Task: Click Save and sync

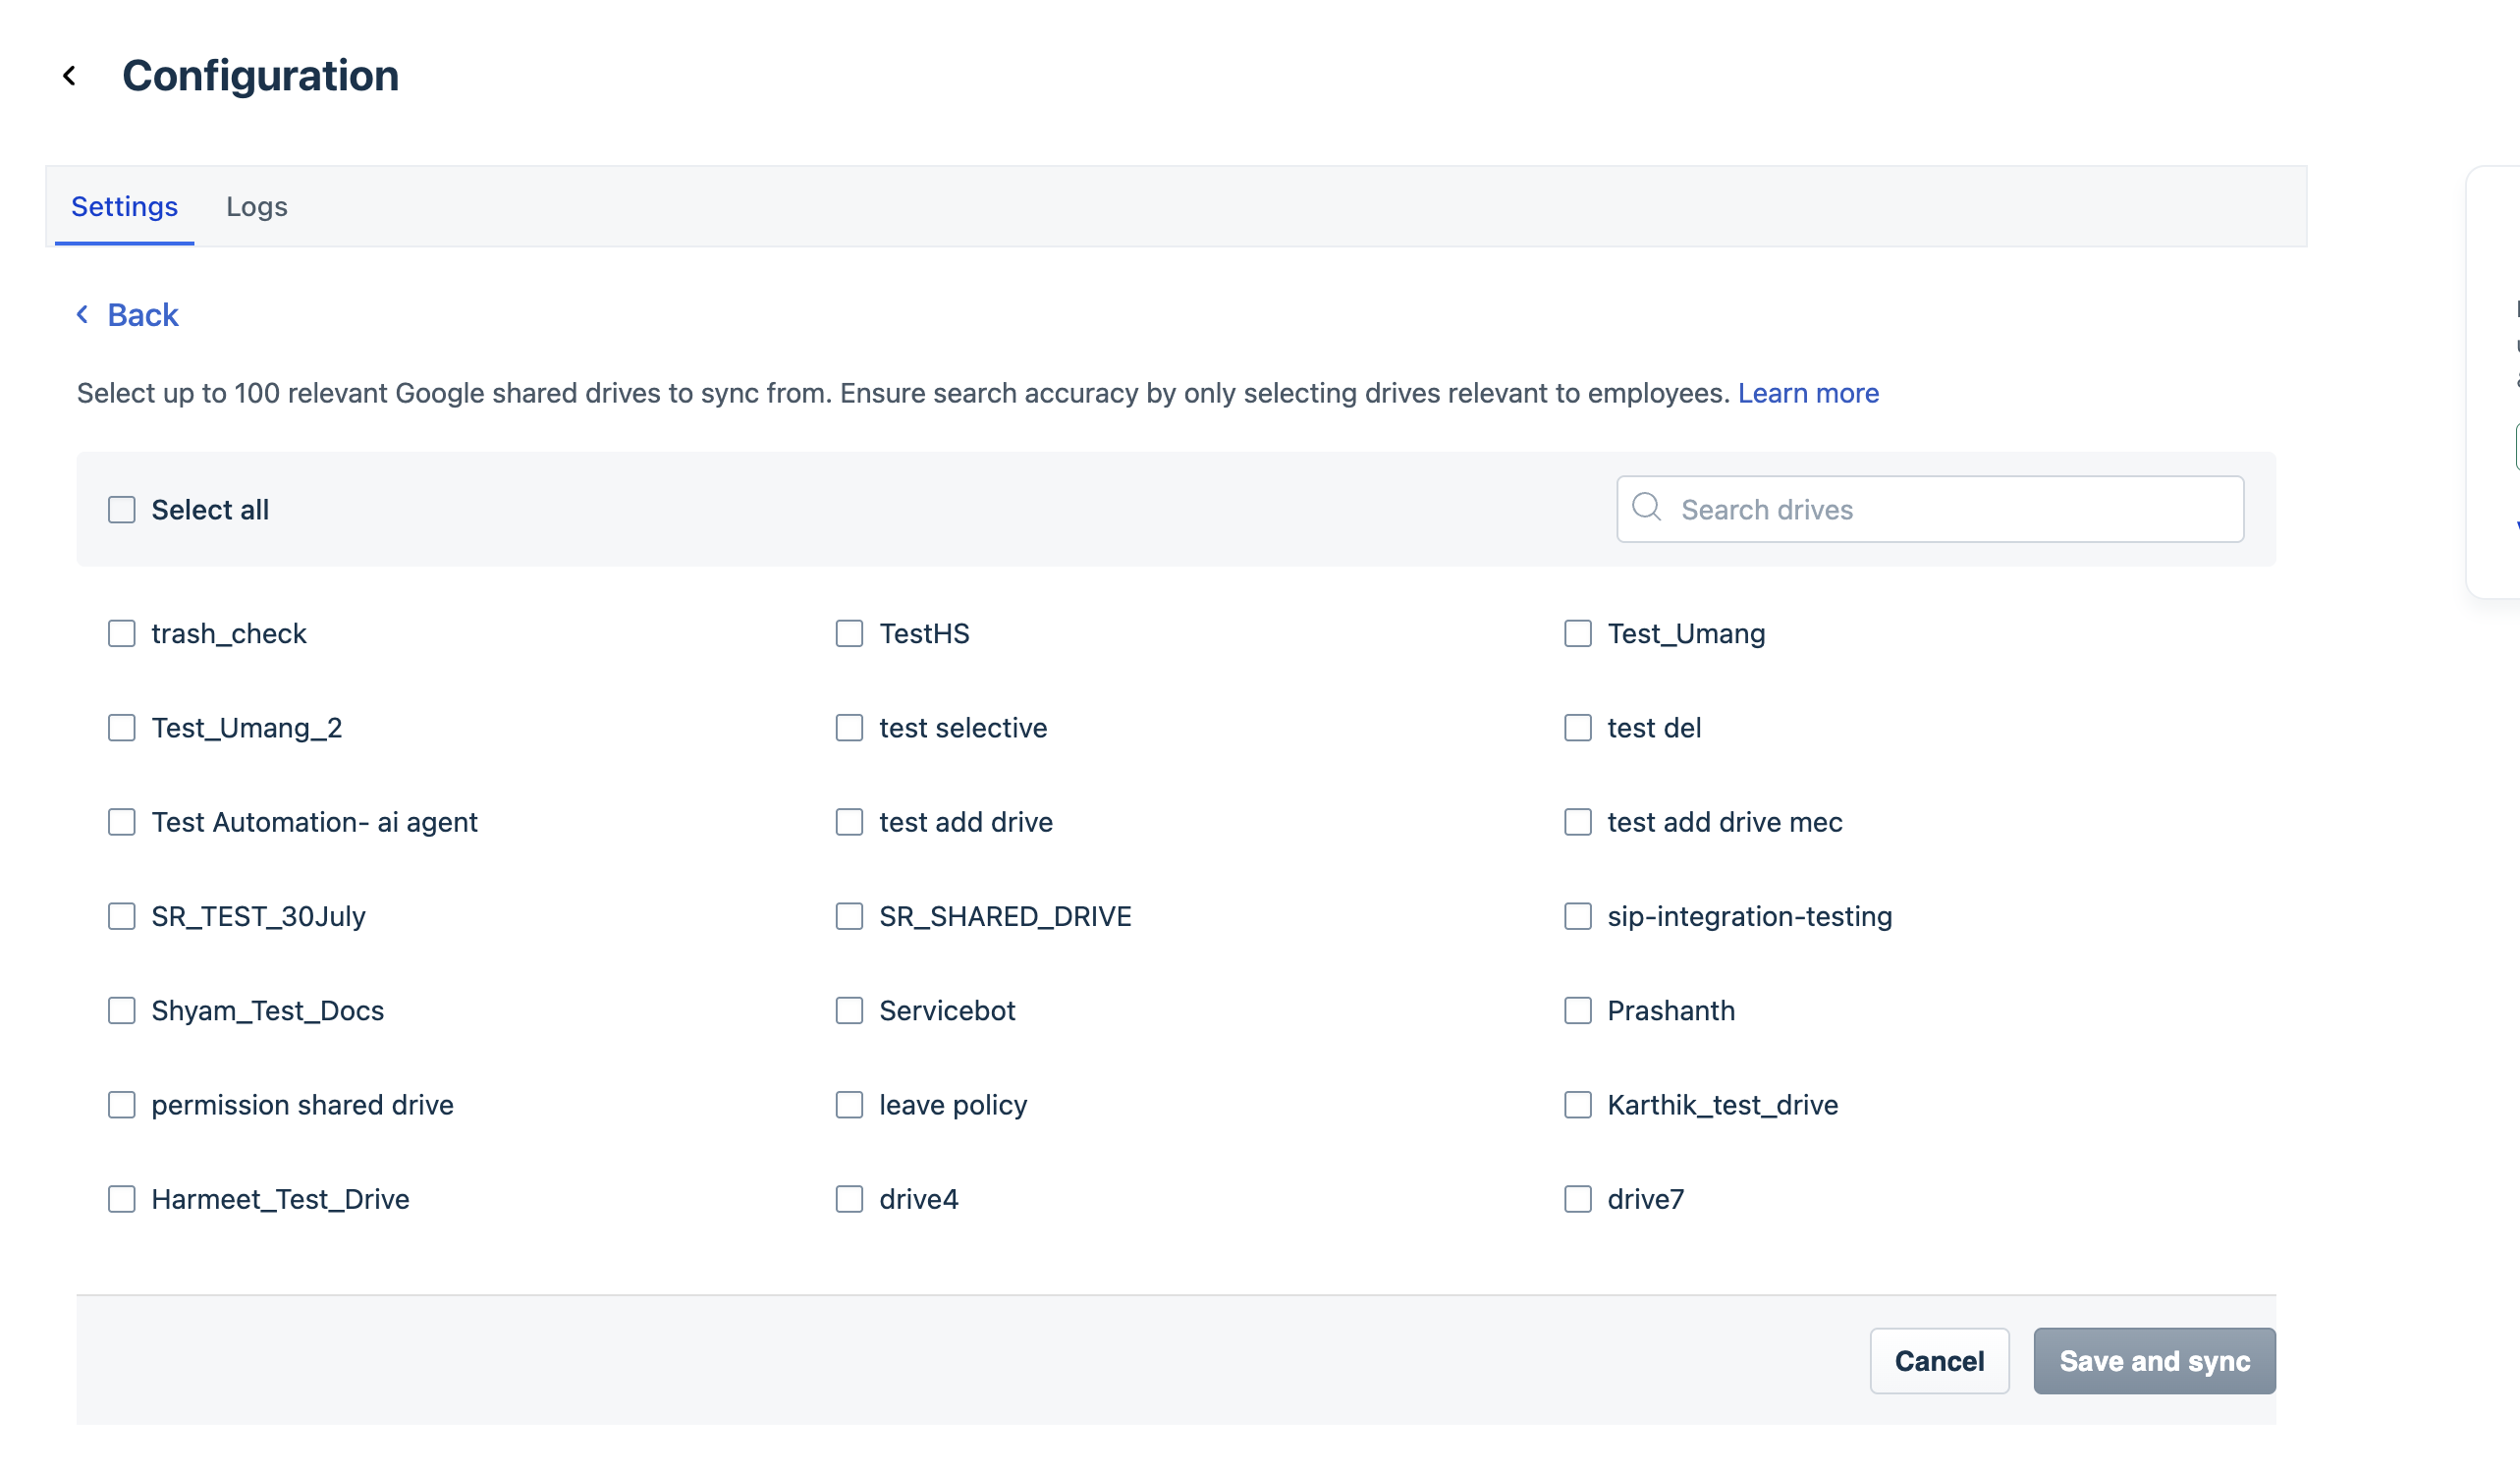Action: click(x=2154, y=1362)
